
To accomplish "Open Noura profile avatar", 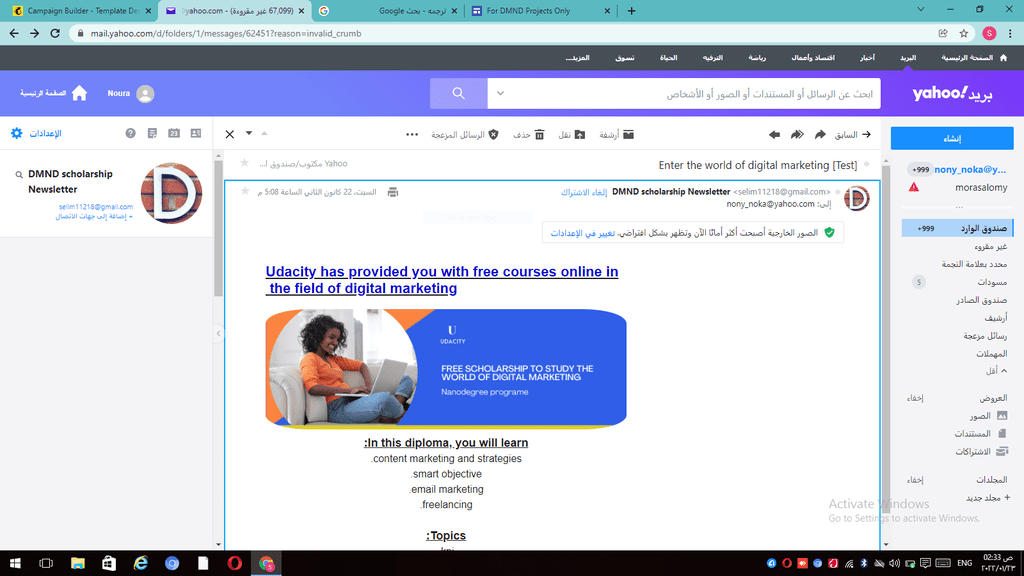I will (x=145, y=93).
